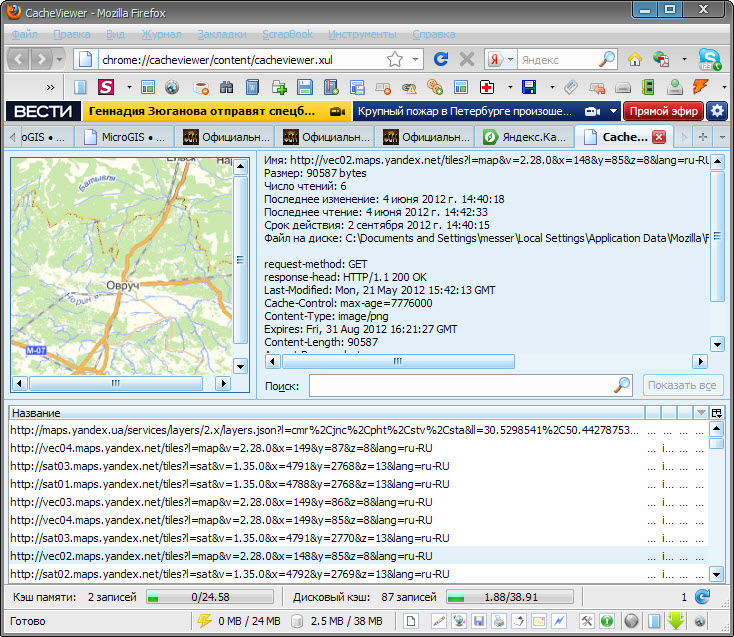Click the green download arrow in status bar
This screenshot has height=637, width=734.
pyautogui.click(x=675, y=621)
